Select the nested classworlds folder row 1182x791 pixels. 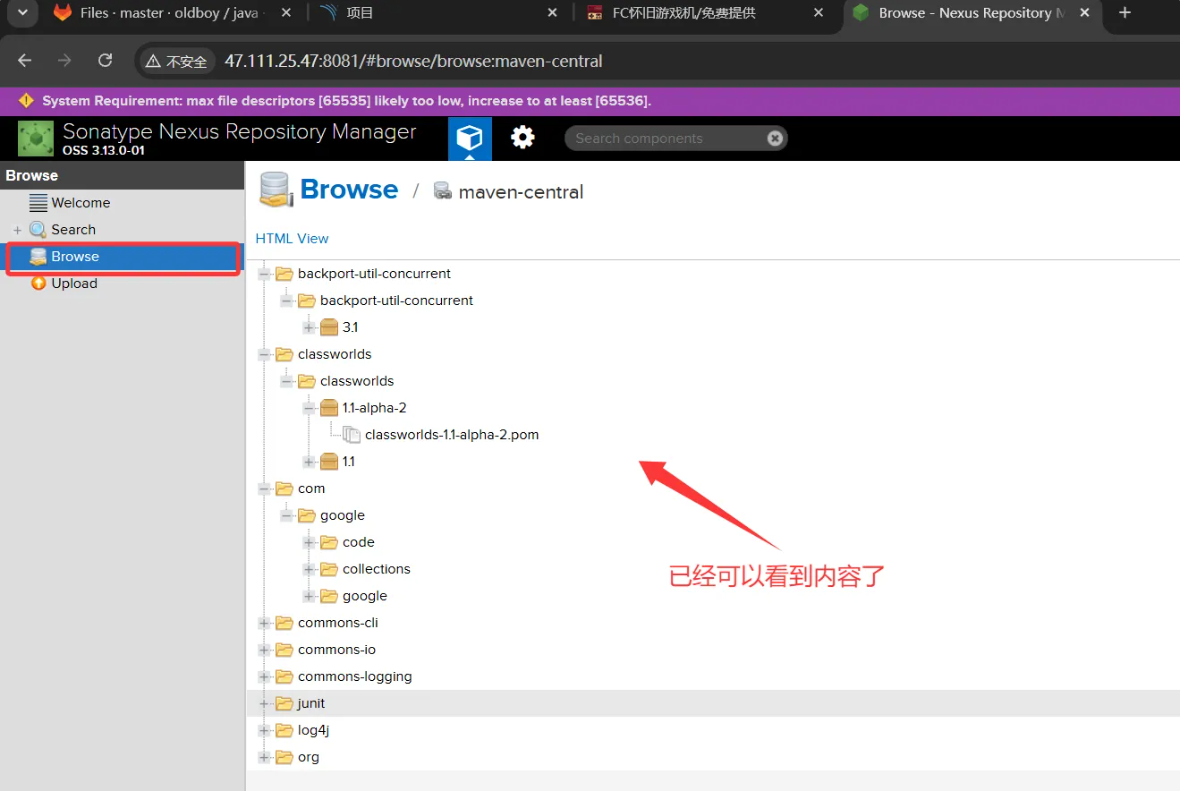coord(357,382)
